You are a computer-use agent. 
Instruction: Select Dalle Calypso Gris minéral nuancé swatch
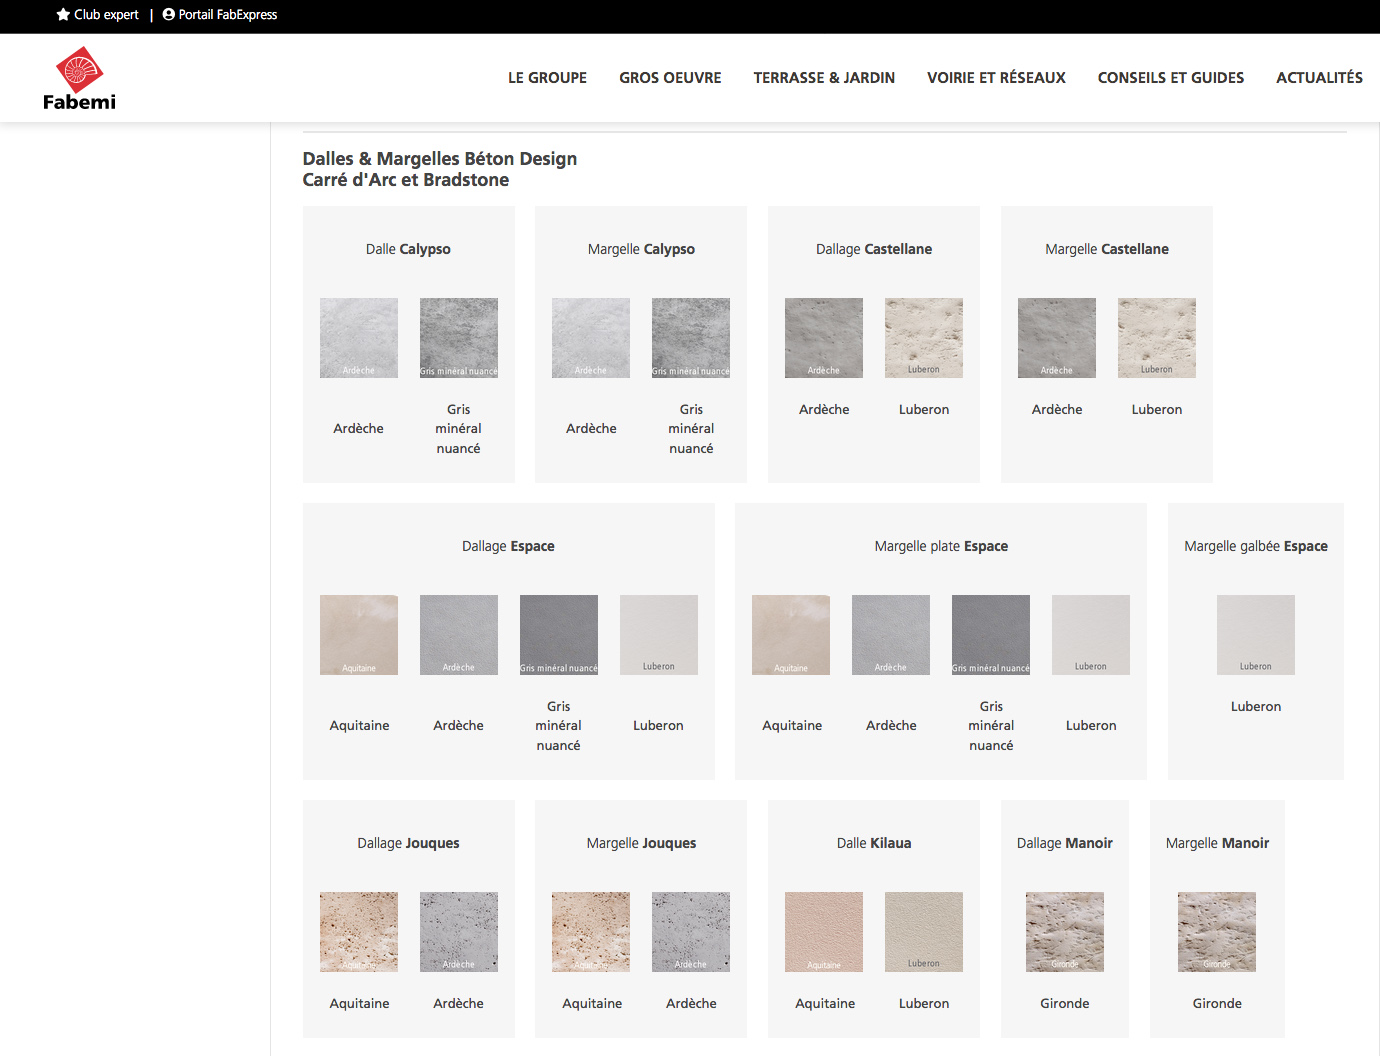click(459, 338)
